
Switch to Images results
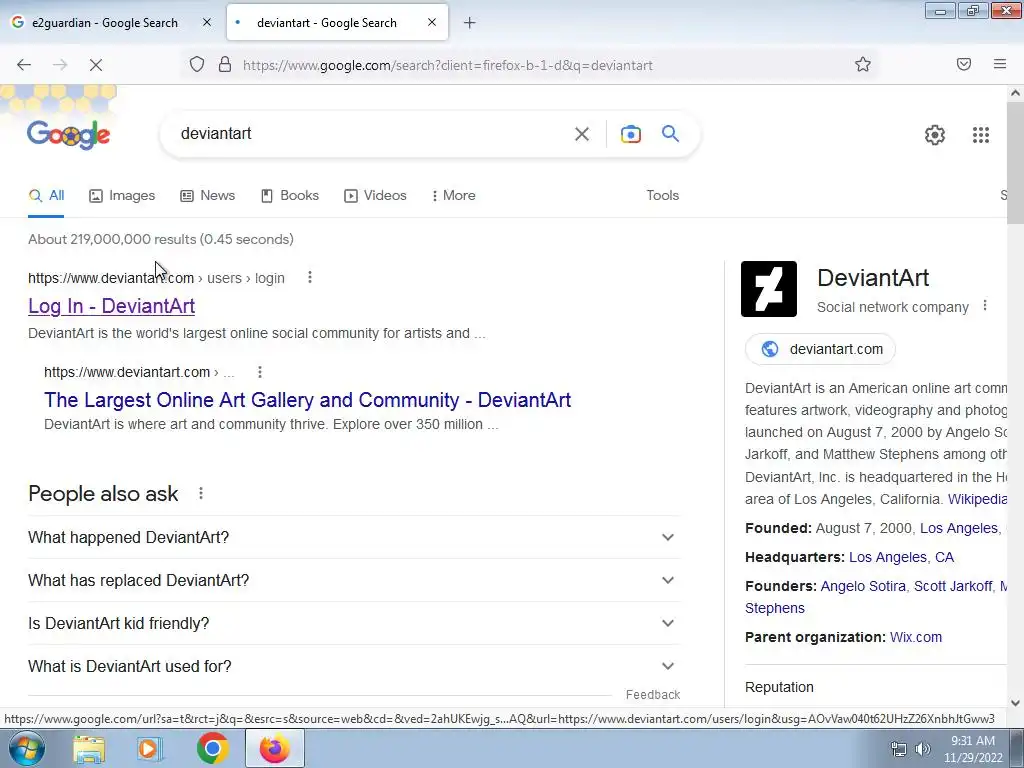122,195
